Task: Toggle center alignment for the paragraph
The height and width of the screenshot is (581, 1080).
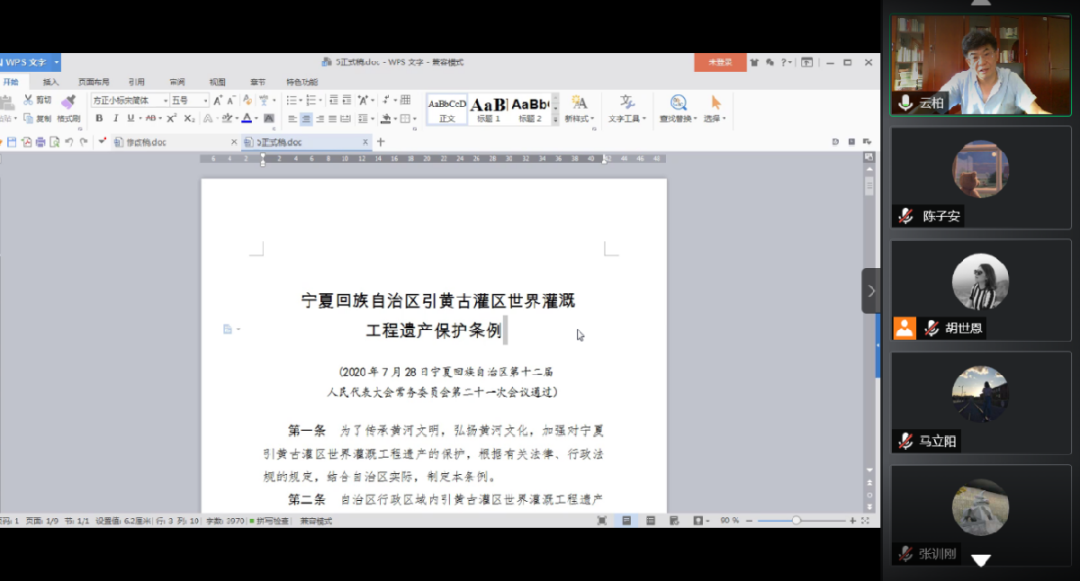Action: (307, 119)
